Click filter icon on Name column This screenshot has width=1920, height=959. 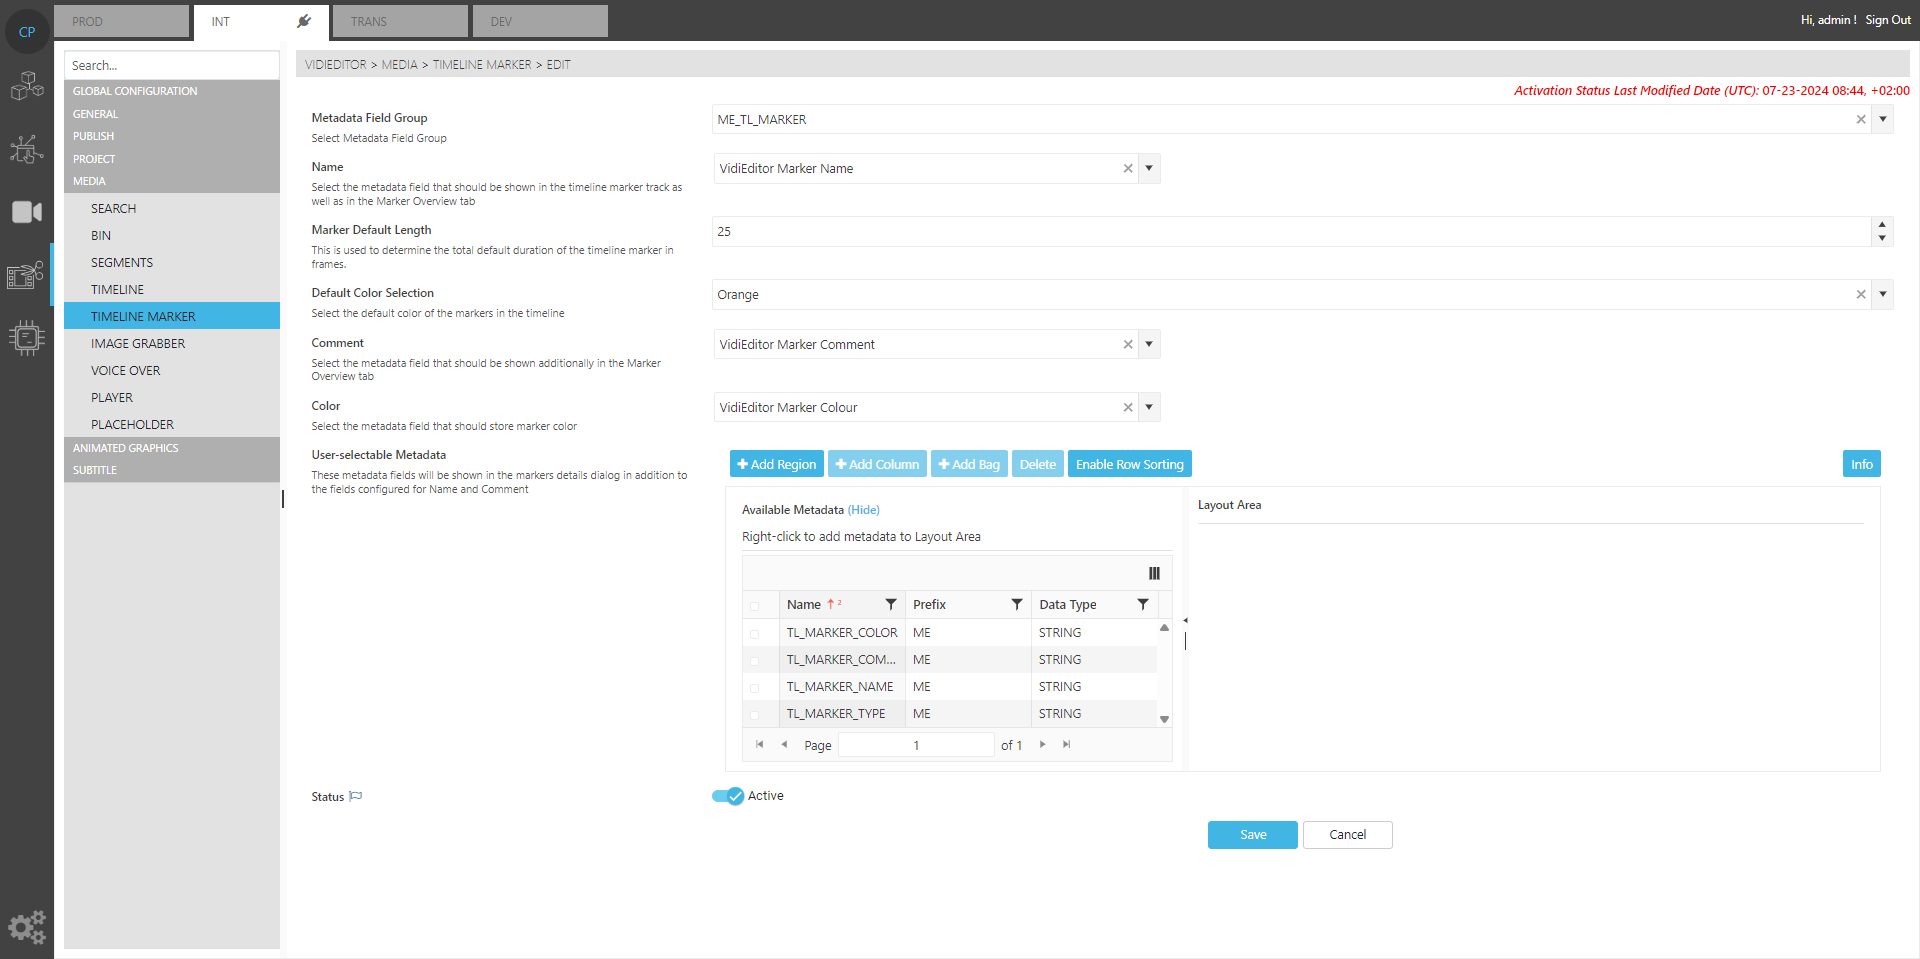[x=890, y=604]
